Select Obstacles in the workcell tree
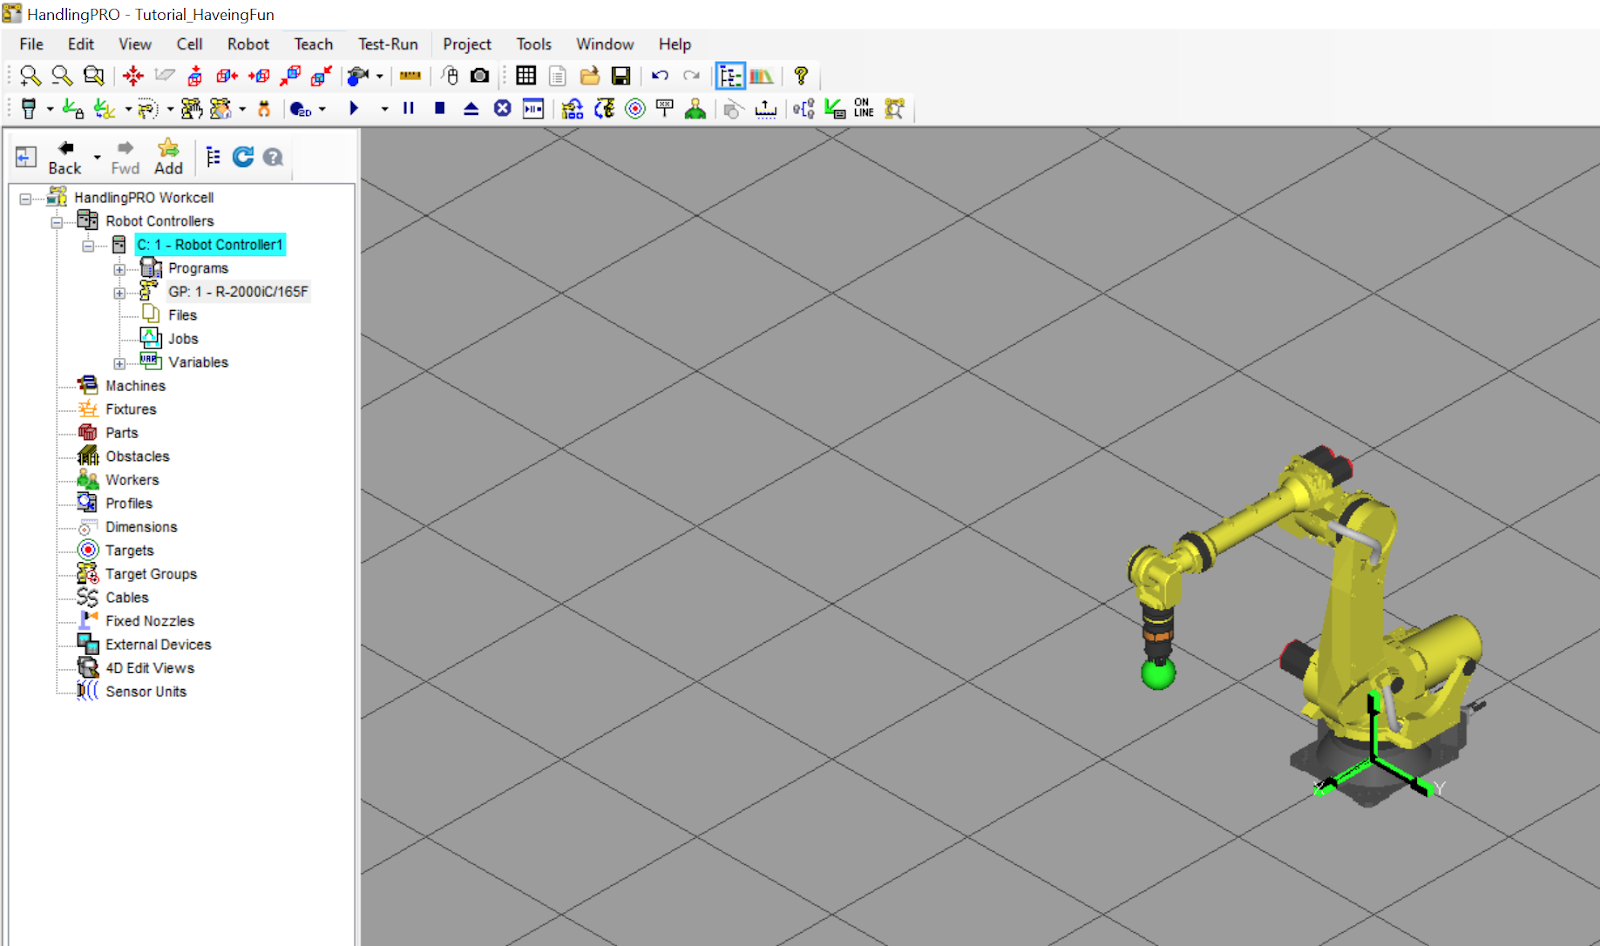Screen dimensions: 1600x946 (x=138, y=456)
